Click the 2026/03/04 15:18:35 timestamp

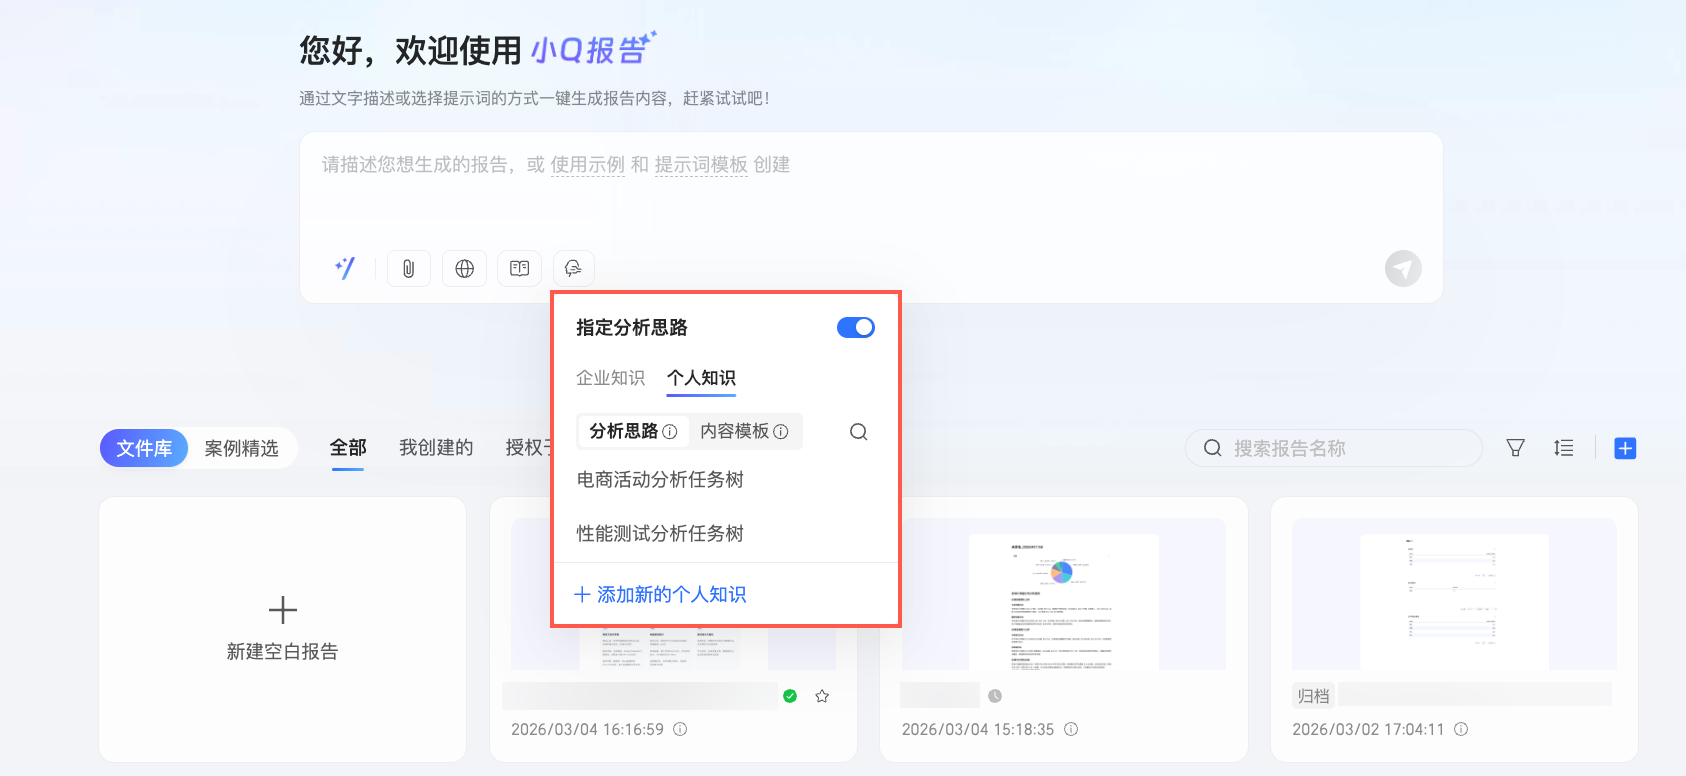pyautogui.click(x=978, y=729)
